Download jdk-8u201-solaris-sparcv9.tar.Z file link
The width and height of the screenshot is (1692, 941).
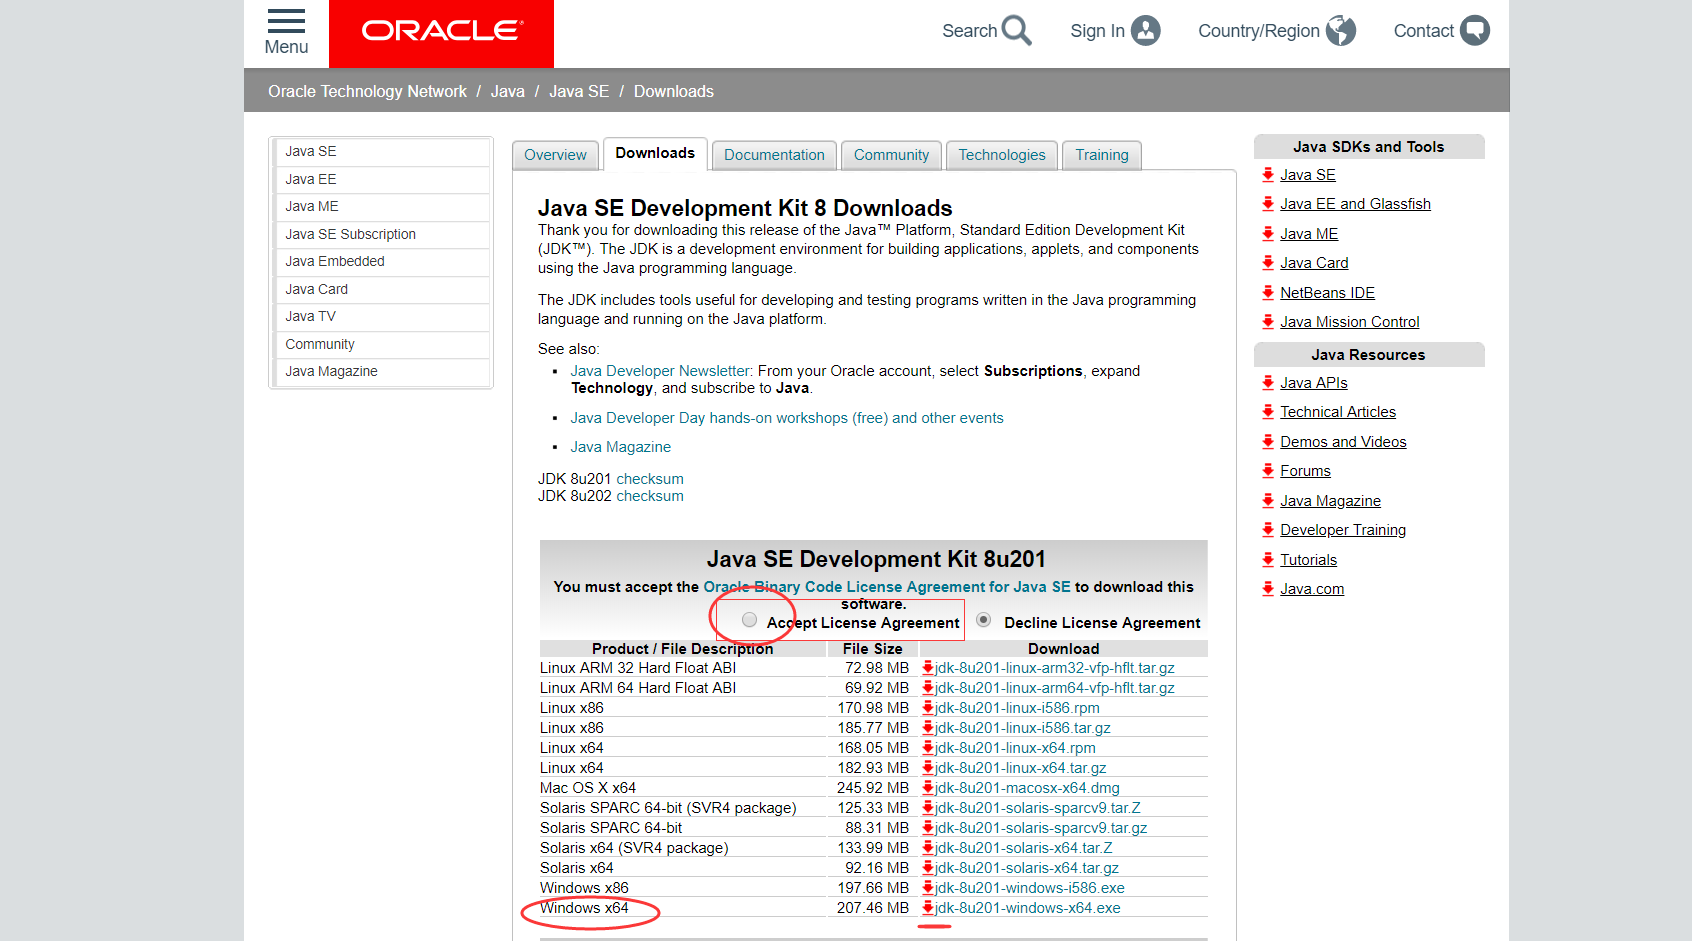click(1038, 808)
